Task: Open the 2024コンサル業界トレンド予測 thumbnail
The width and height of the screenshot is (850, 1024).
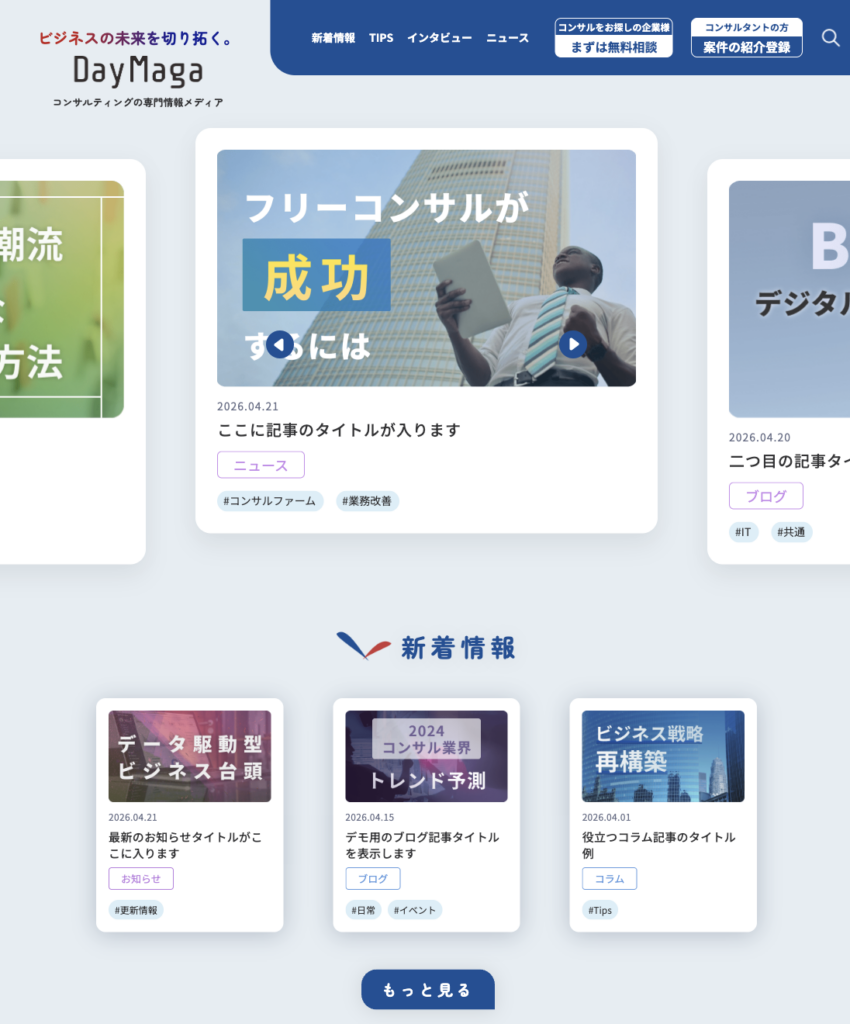Action: click(x=426, y=756)
